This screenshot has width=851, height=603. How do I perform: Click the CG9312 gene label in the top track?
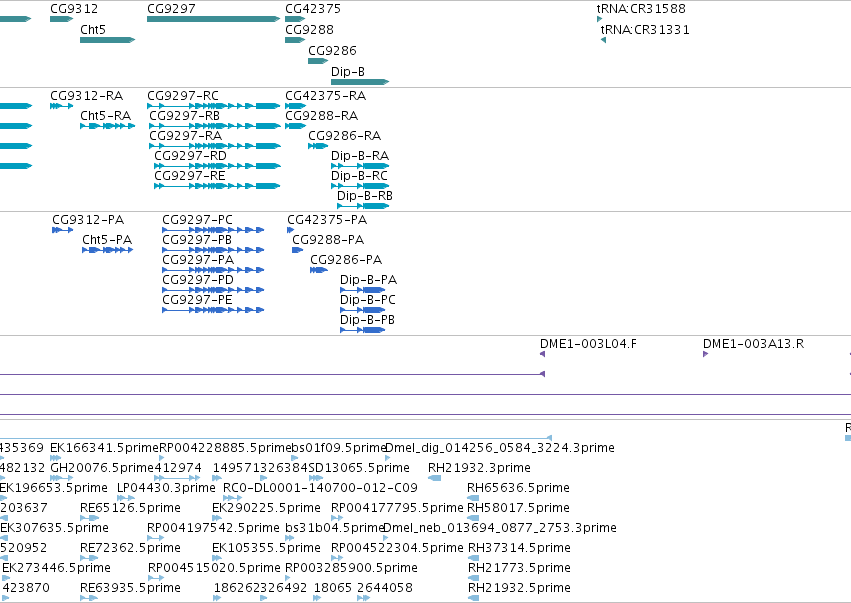(x=74, y=9)
